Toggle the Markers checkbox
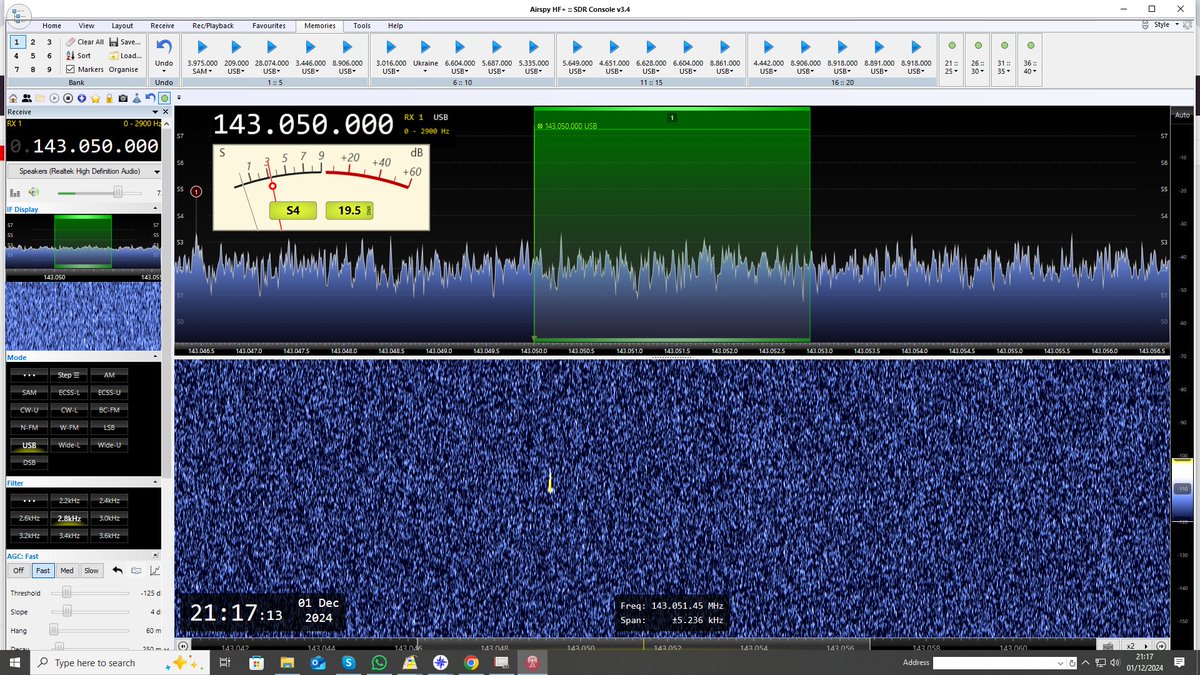Viewport: 1200px width, 675px height. pos(70,69)
